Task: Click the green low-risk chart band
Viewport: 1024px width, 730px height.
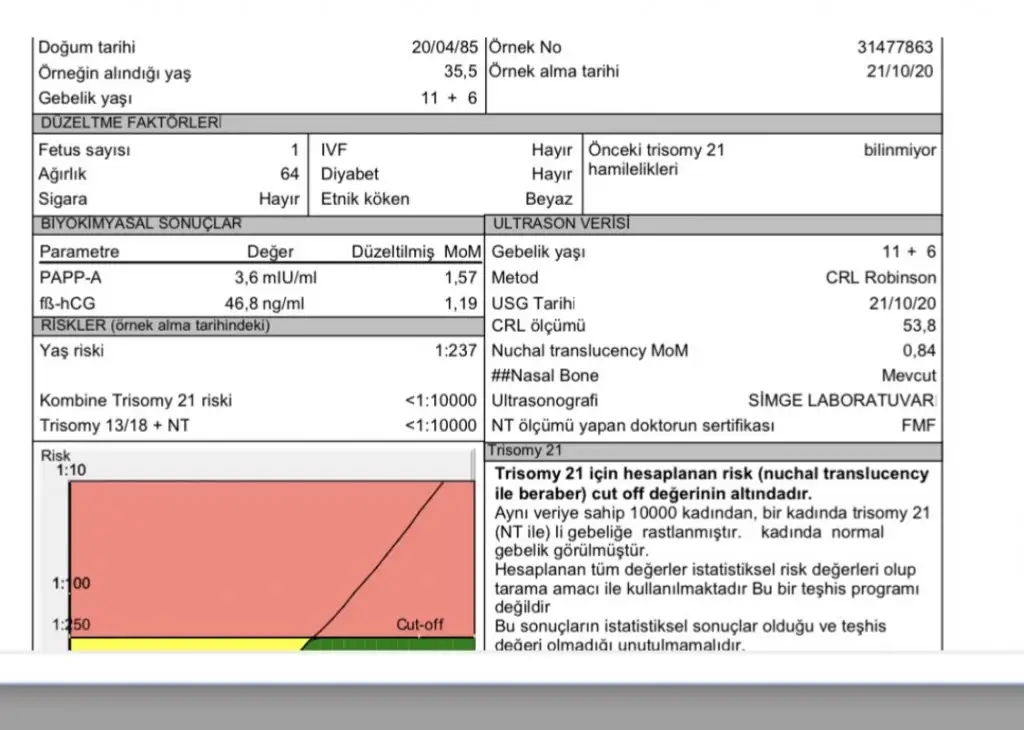Action: coord(390,644)
